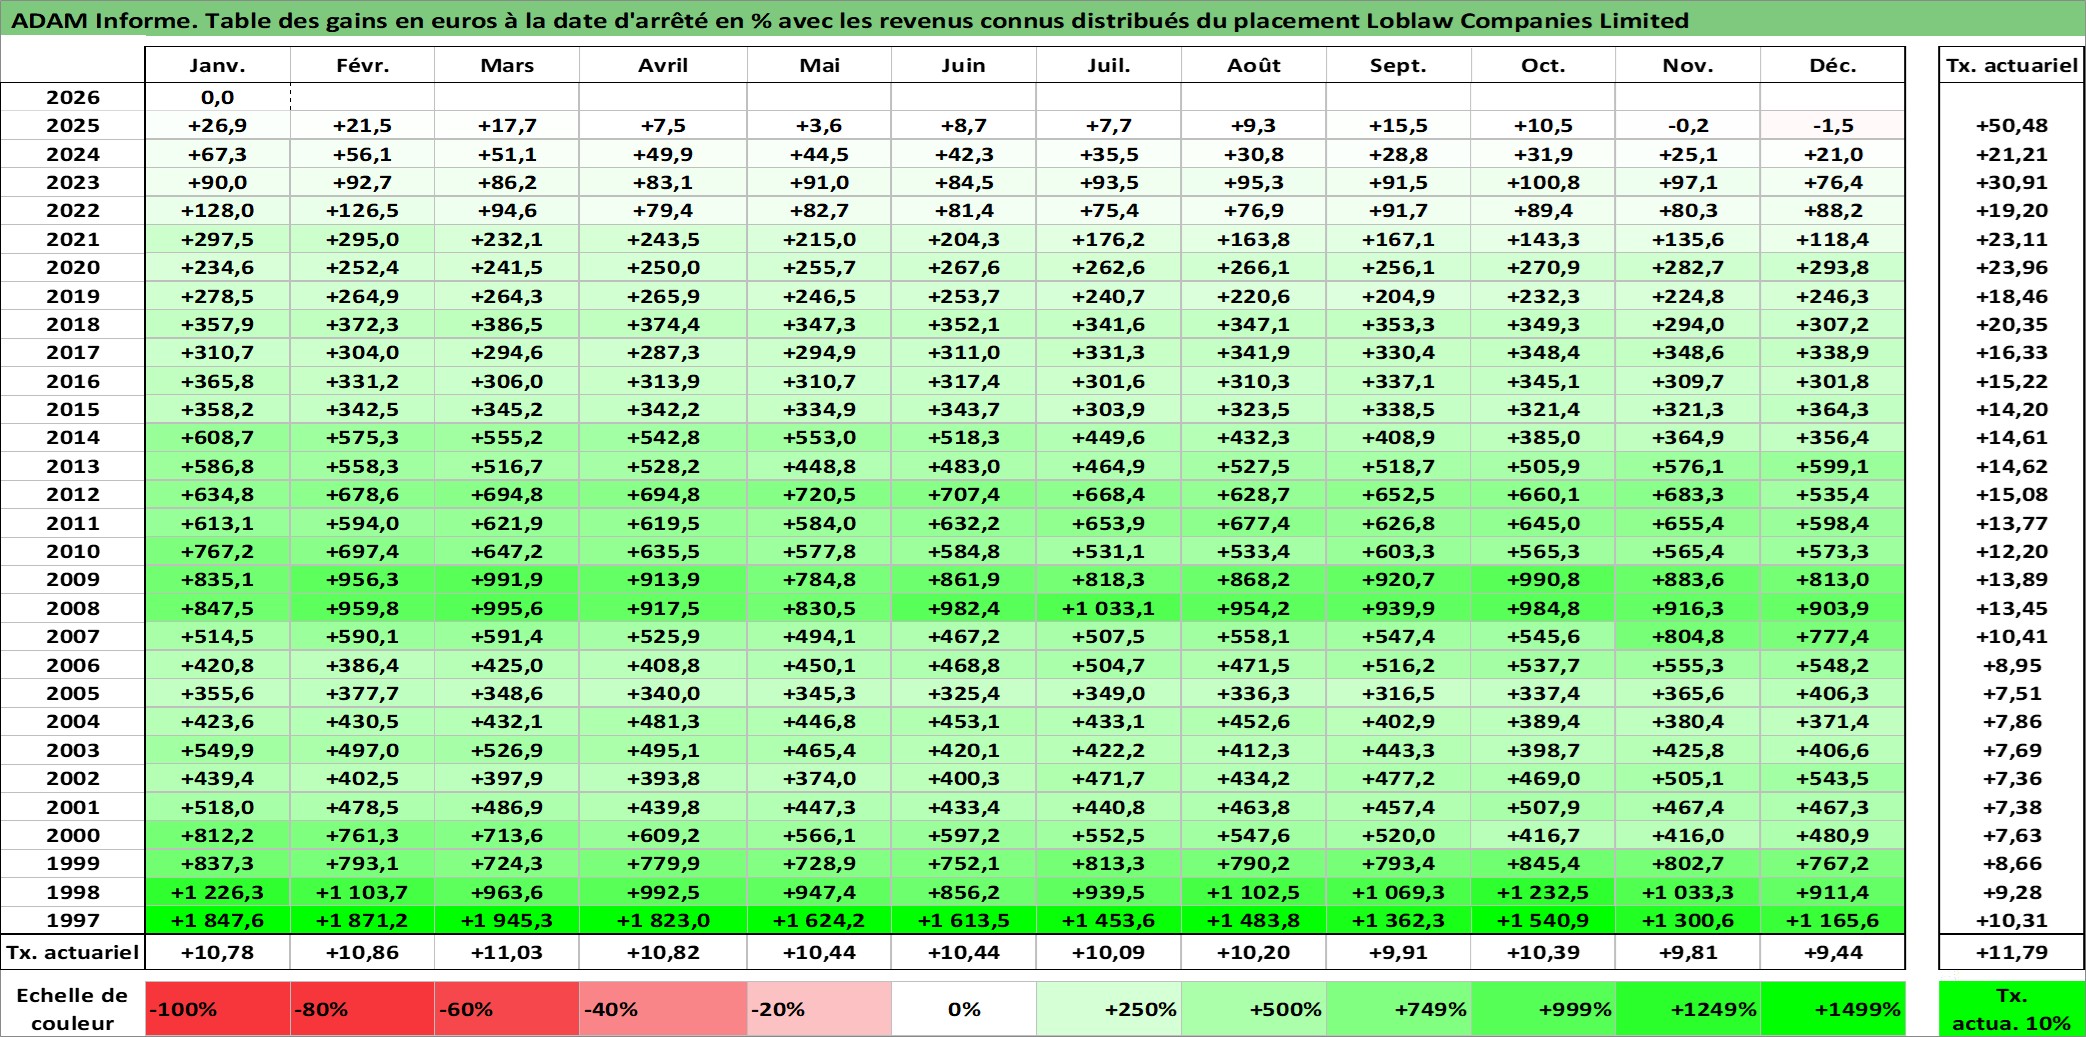Select the 'Tx. actuariel' bottom row label
Image resolution: width=2086 pixels, height=1037 pixels.
73,952
